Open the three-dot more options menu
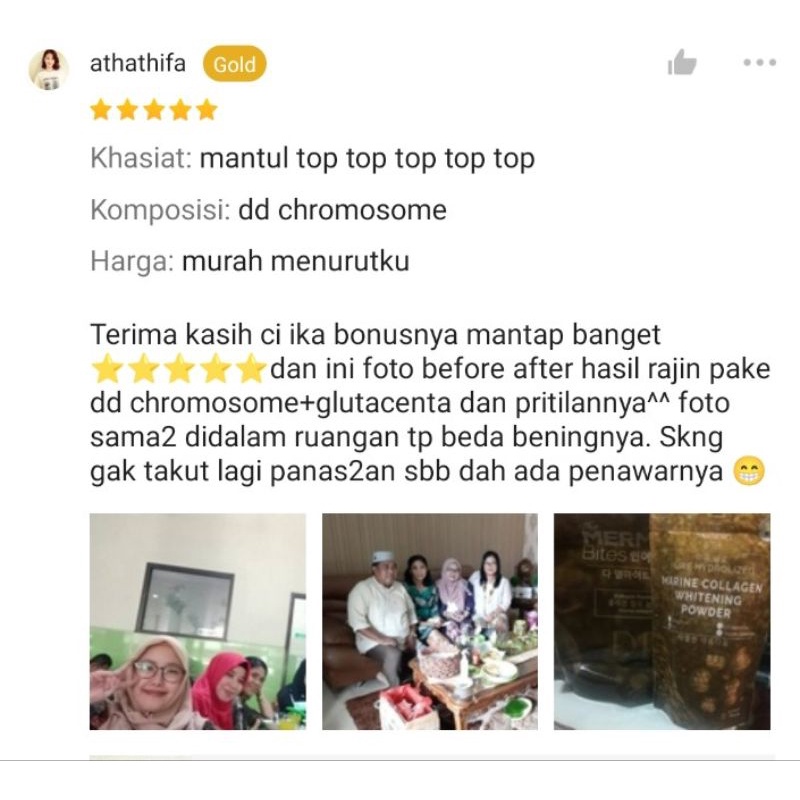The width and height of the screenshot is (800, 800). [760, 62]
